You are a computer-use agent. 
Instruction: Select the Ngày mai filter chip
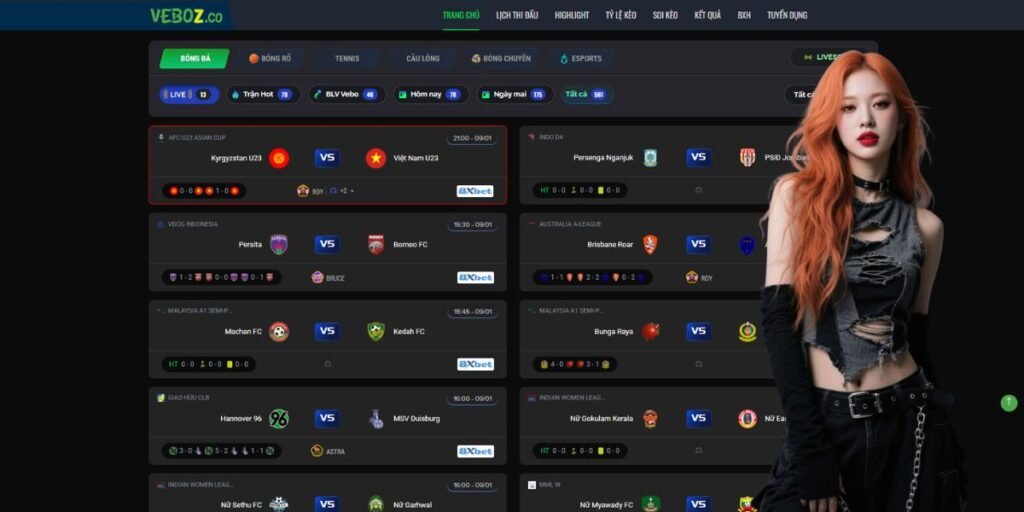coord(515,95)
